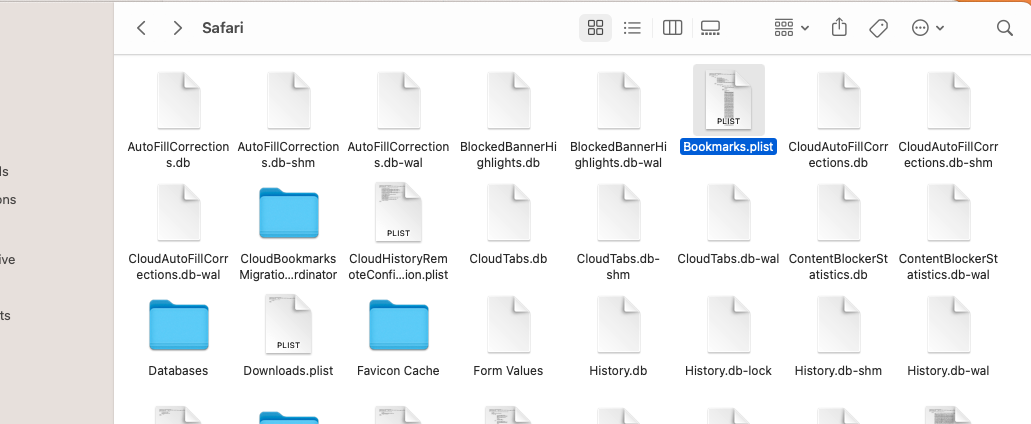Click the Downloads.plist filename label

tap(289, 371)
